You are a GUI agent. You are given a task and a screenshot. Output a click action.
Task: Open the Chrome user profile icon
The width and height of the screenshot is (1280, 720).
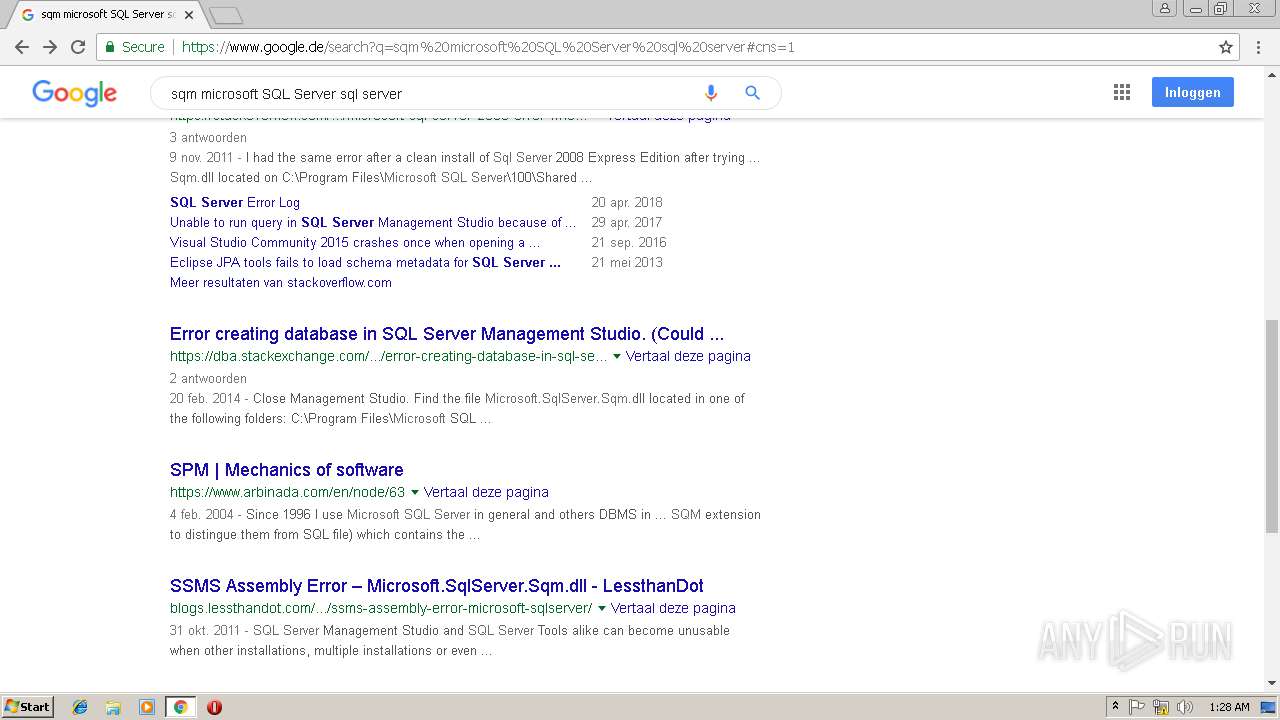click(1165, 8)
